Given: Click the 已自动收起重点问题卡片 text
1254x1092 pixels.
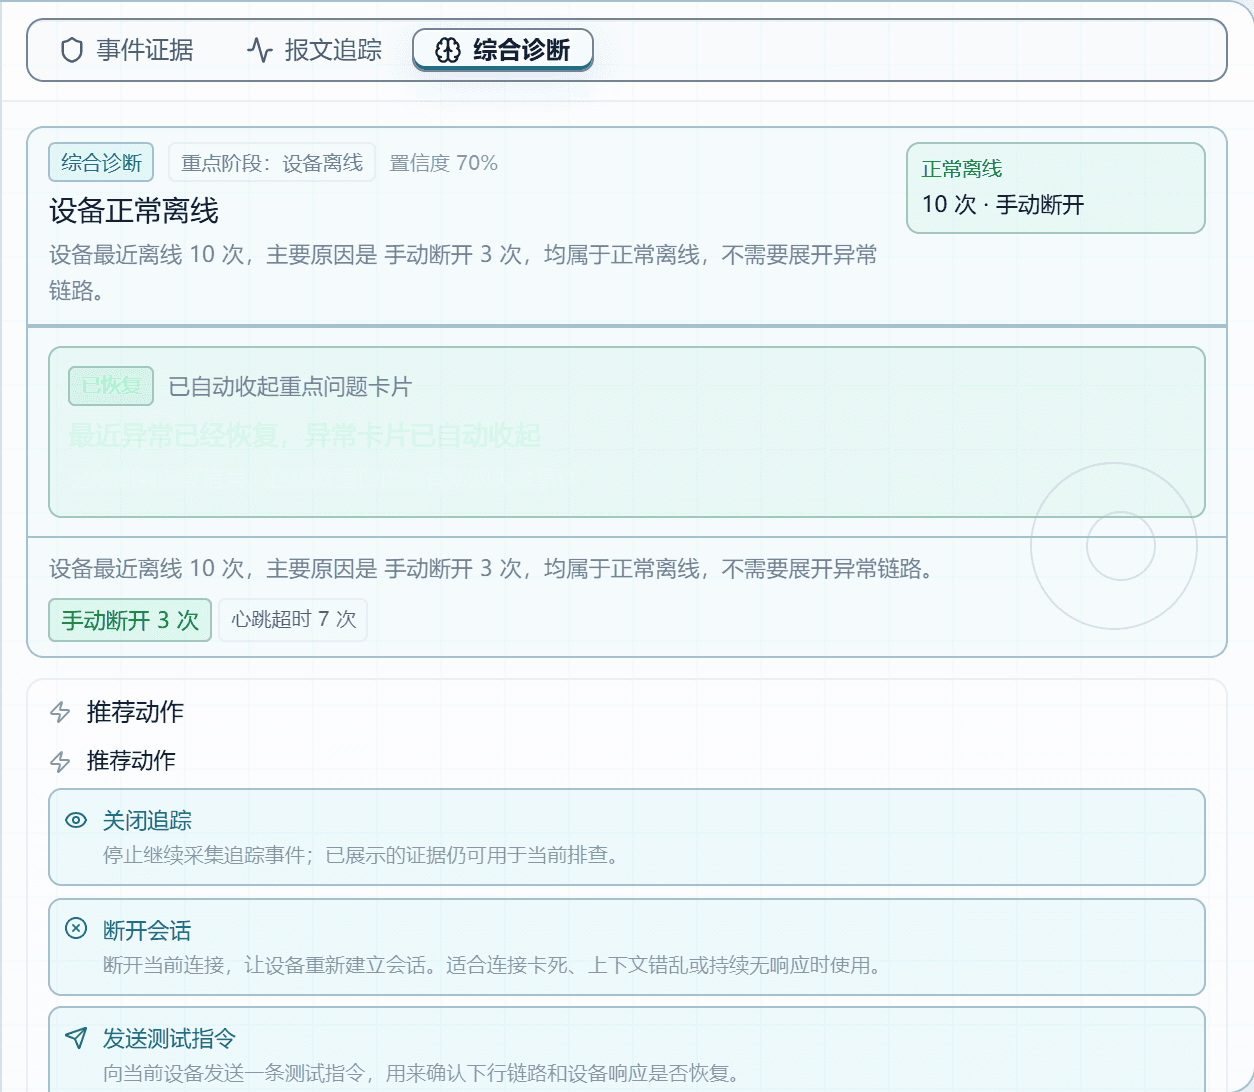Looking at the screenshot, I should pos(290,387).
